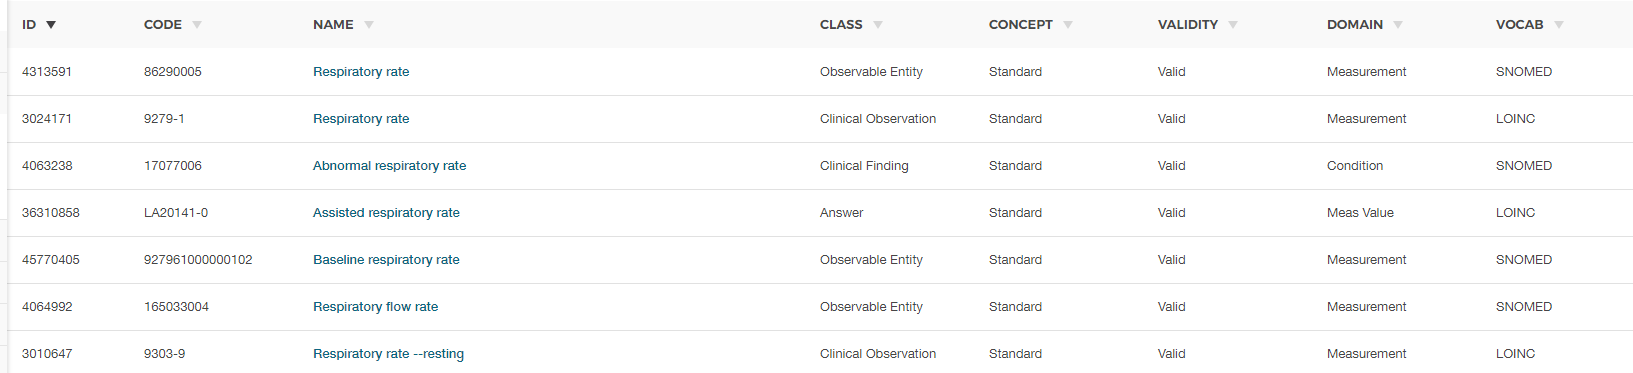Click the VALIDITY column sort arrow
The height and width of the screenshot is (373, 1633).
(x=1233, y=25)
